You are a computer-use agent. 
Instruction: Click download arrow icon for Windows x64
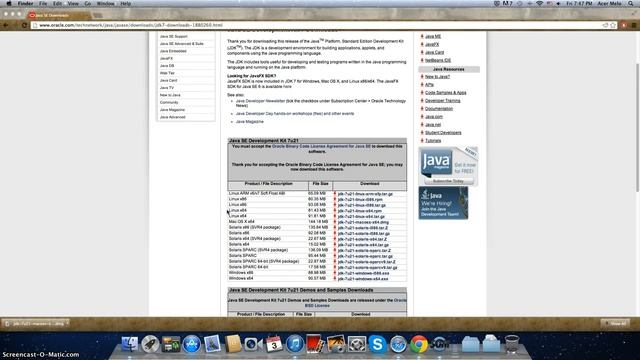tap(335, 279)
